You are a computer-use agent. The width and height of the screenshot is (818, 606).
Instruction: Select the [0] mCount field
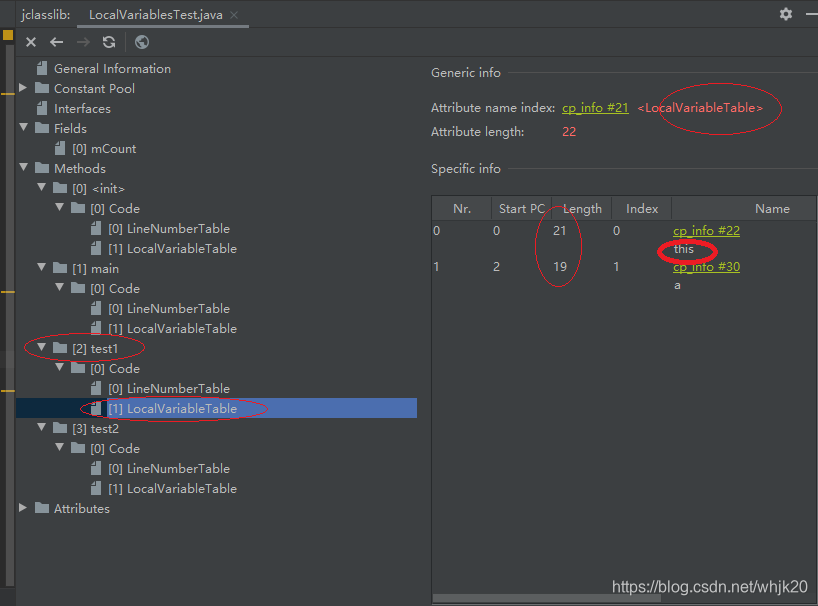(104, 149)
